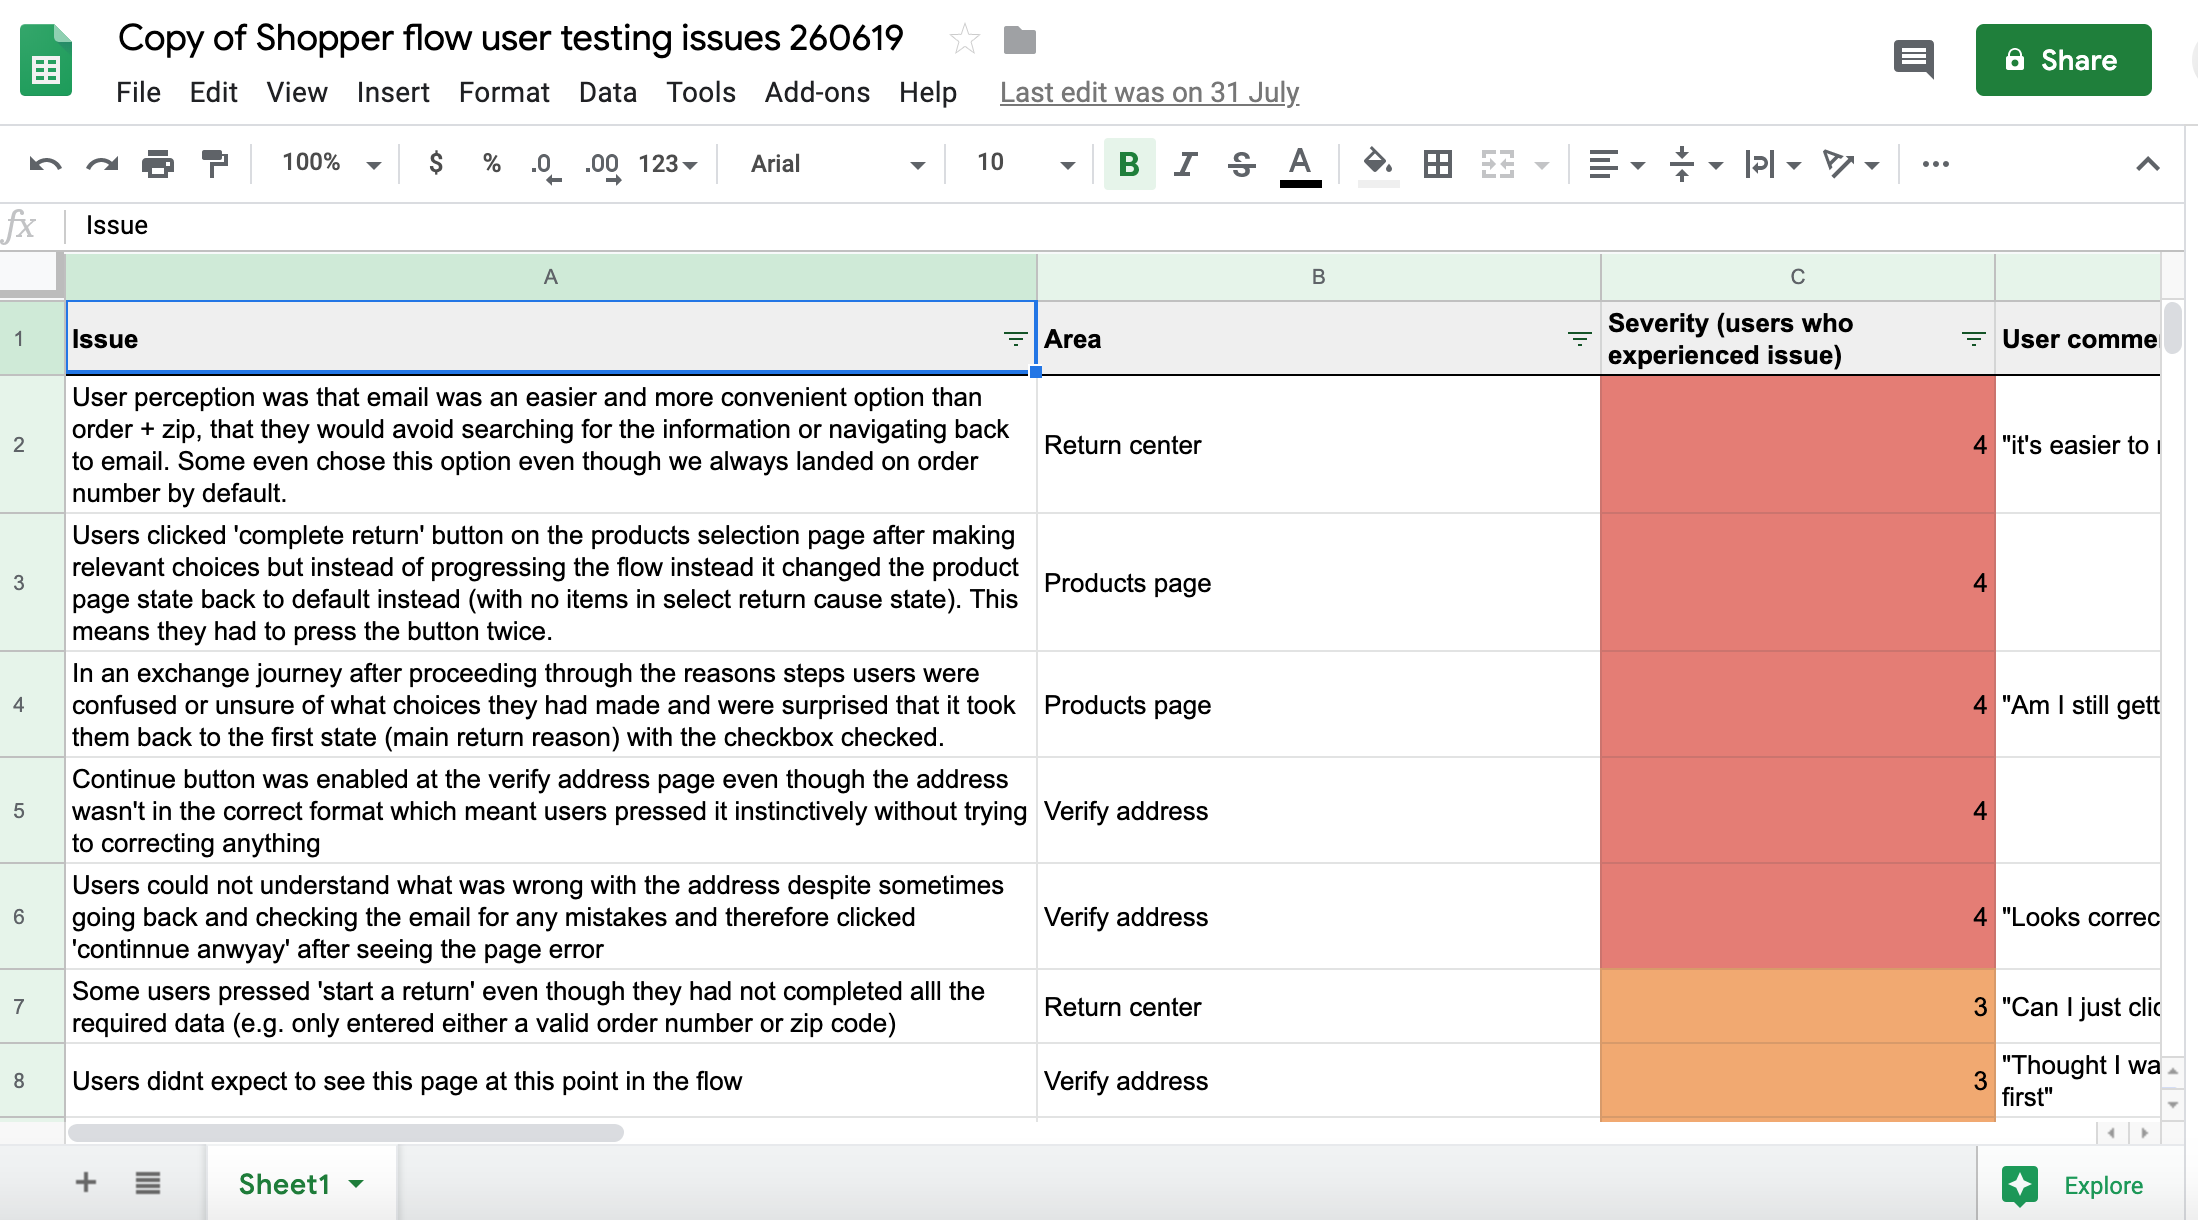
Task: Open the fill color picker
Action: tap(1378, 164)
